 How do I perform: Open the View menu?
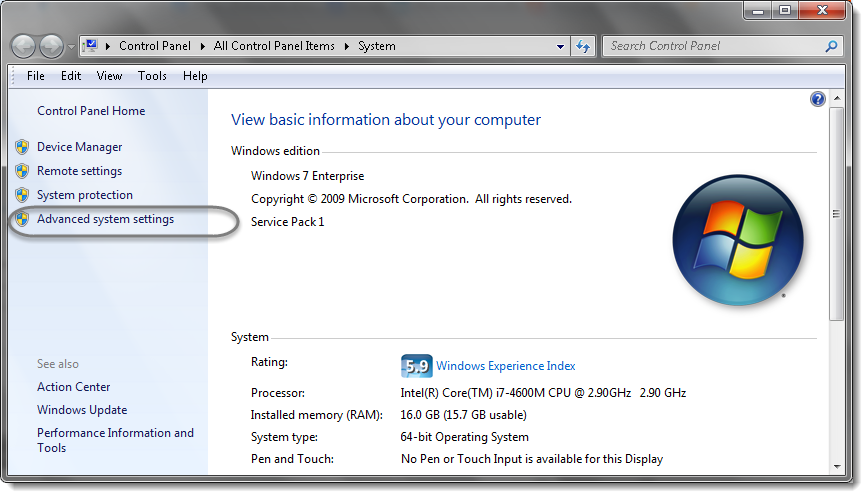tap(109, 76)
